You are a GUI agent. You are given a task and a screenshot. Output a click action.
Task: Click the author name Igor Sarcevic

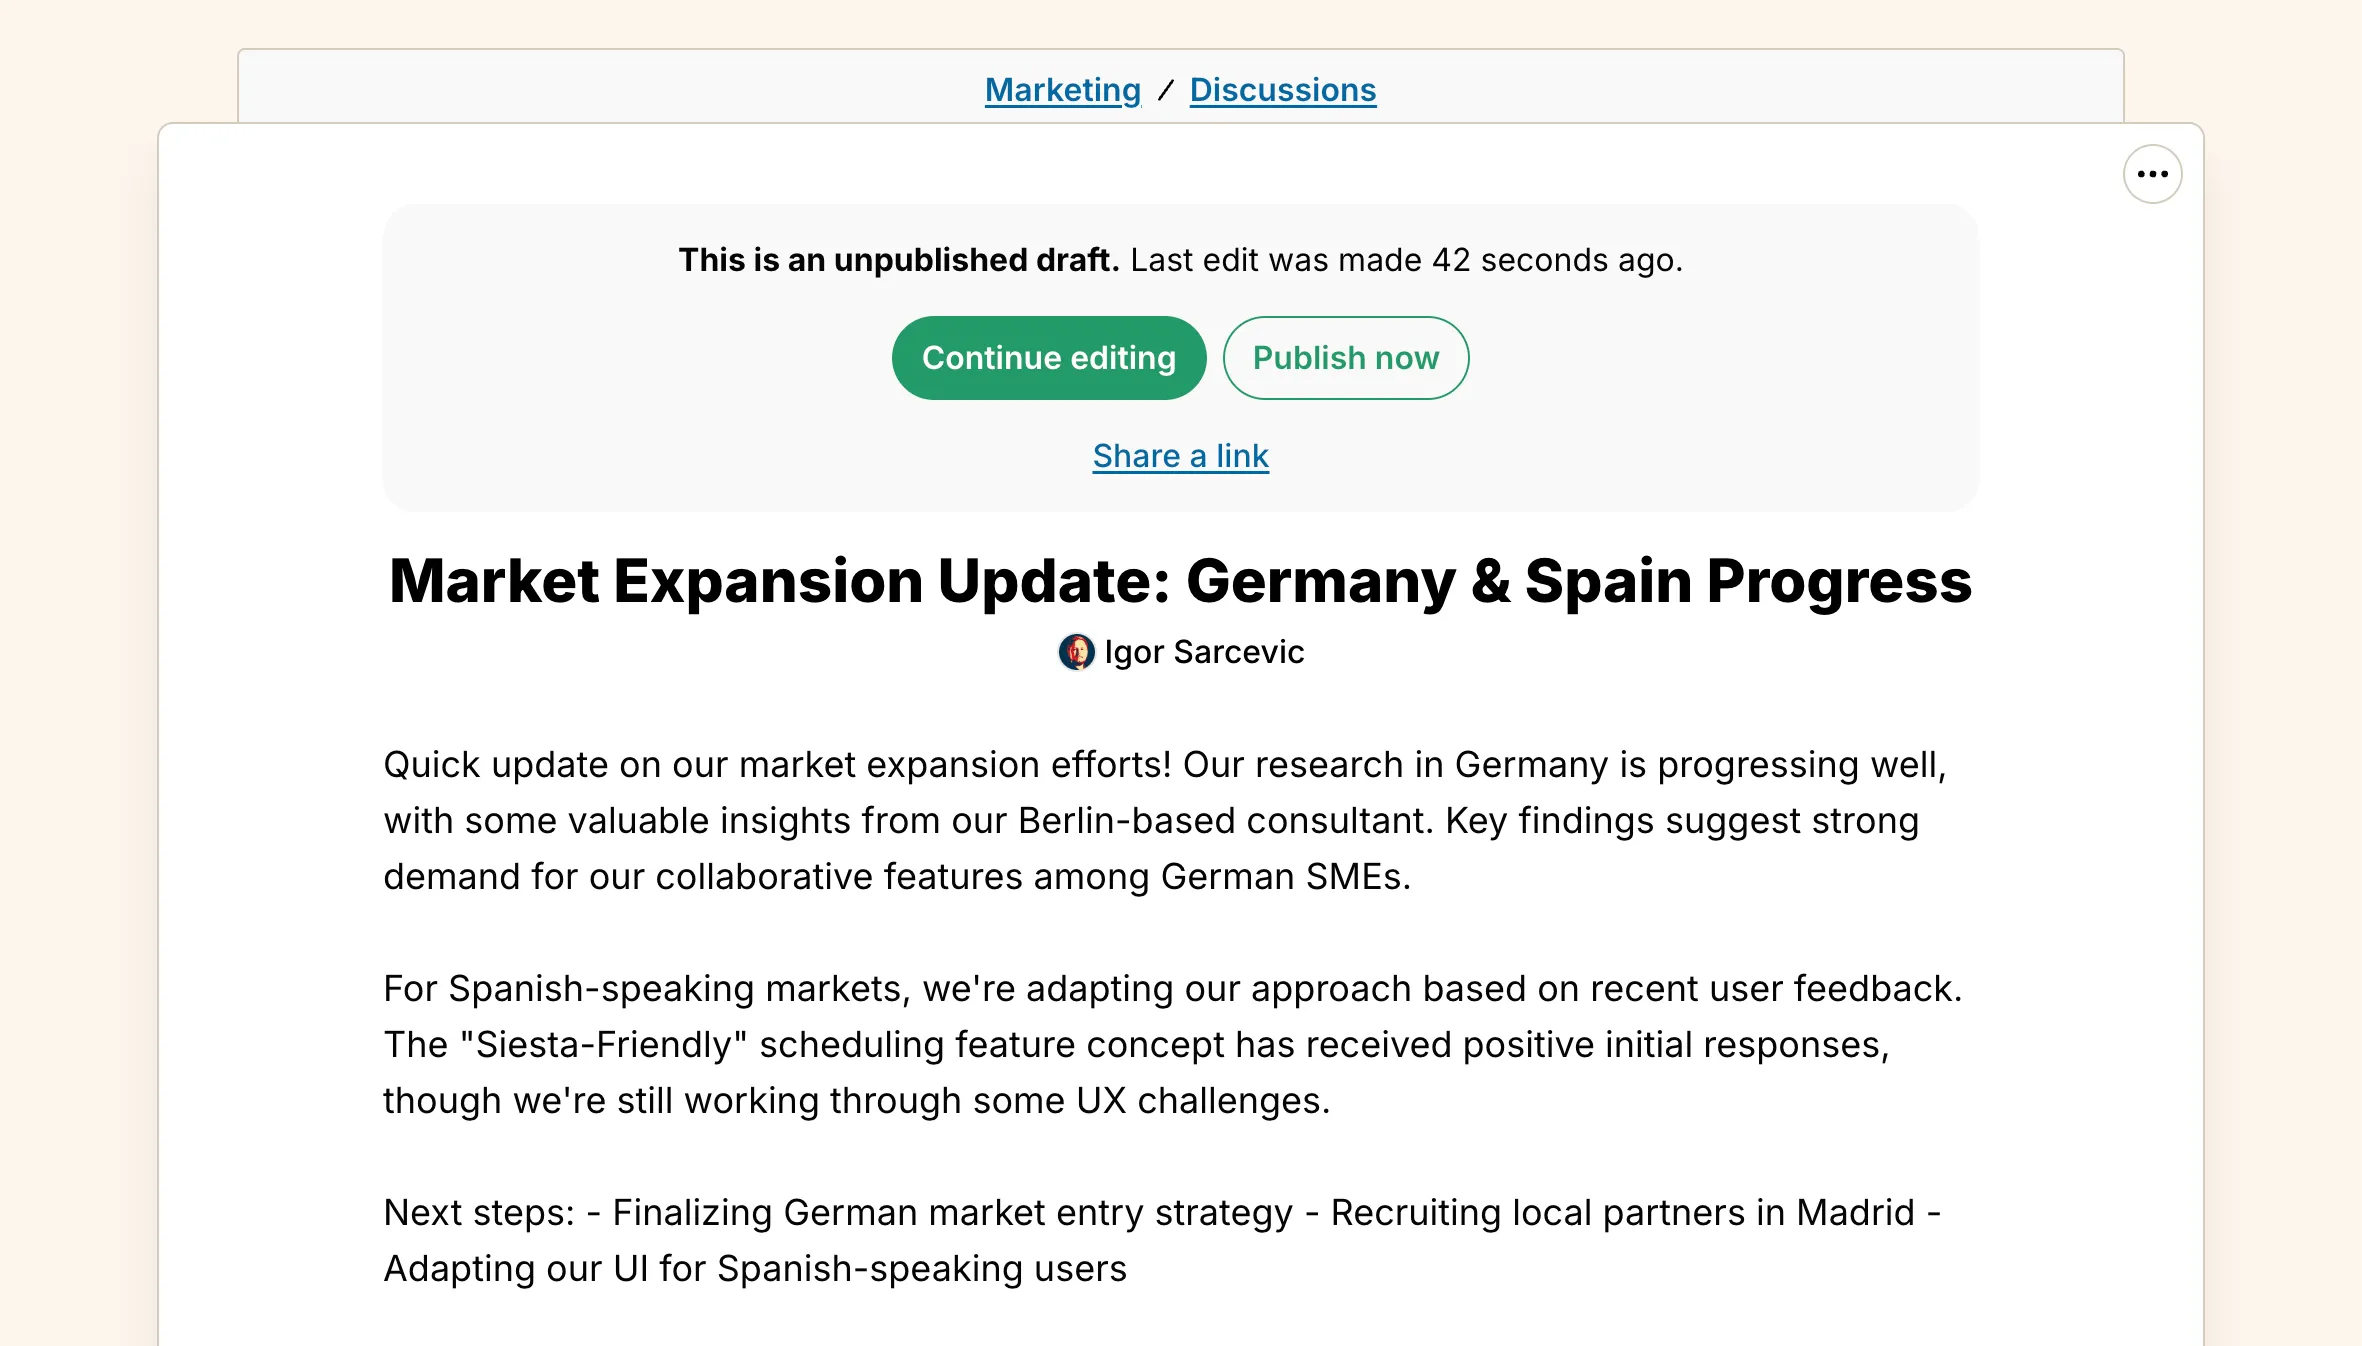pos(1204,652)
